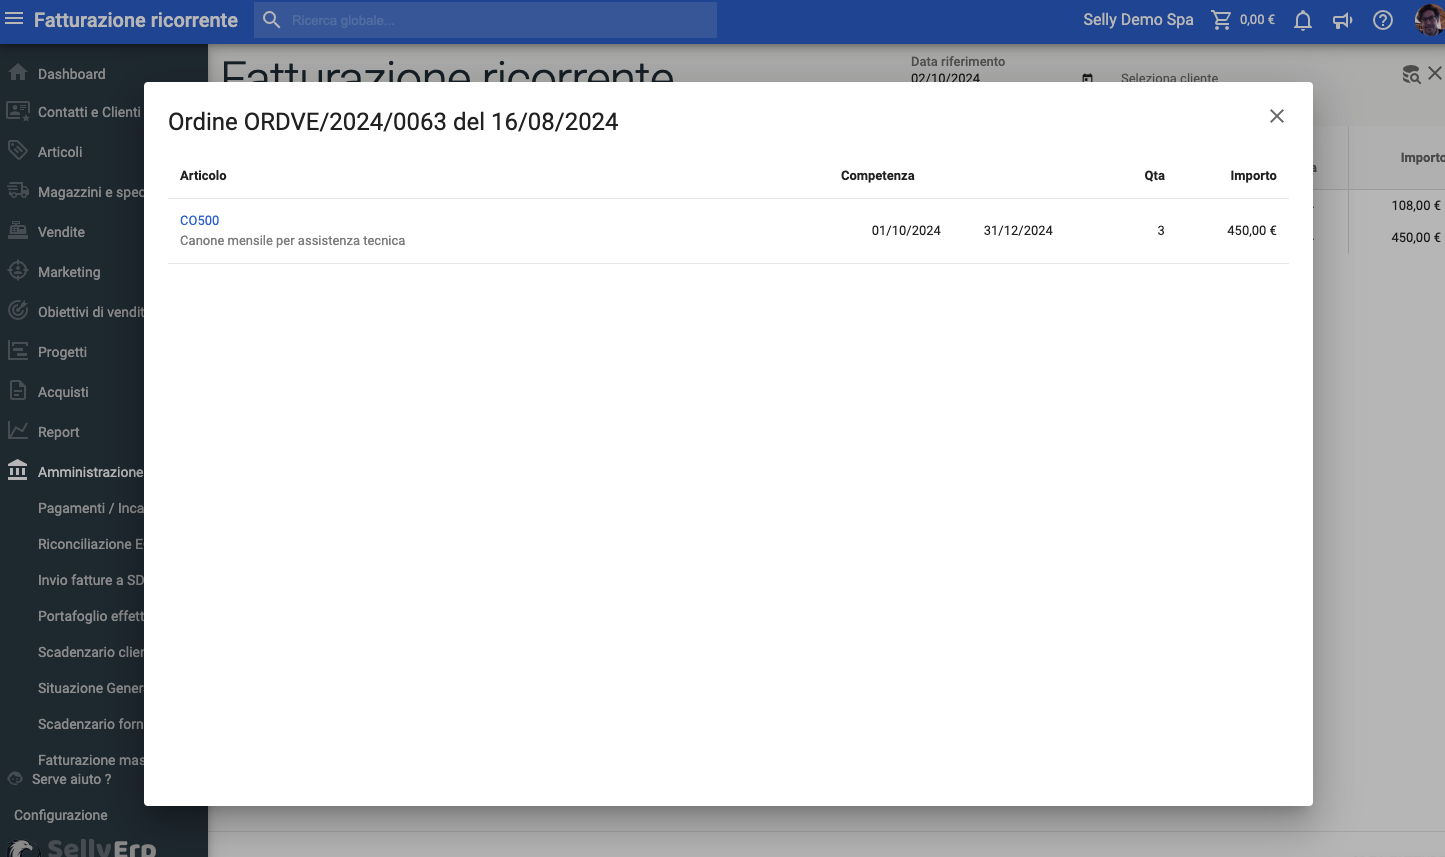Open Articoli in the sidebar

coord(60,152)
